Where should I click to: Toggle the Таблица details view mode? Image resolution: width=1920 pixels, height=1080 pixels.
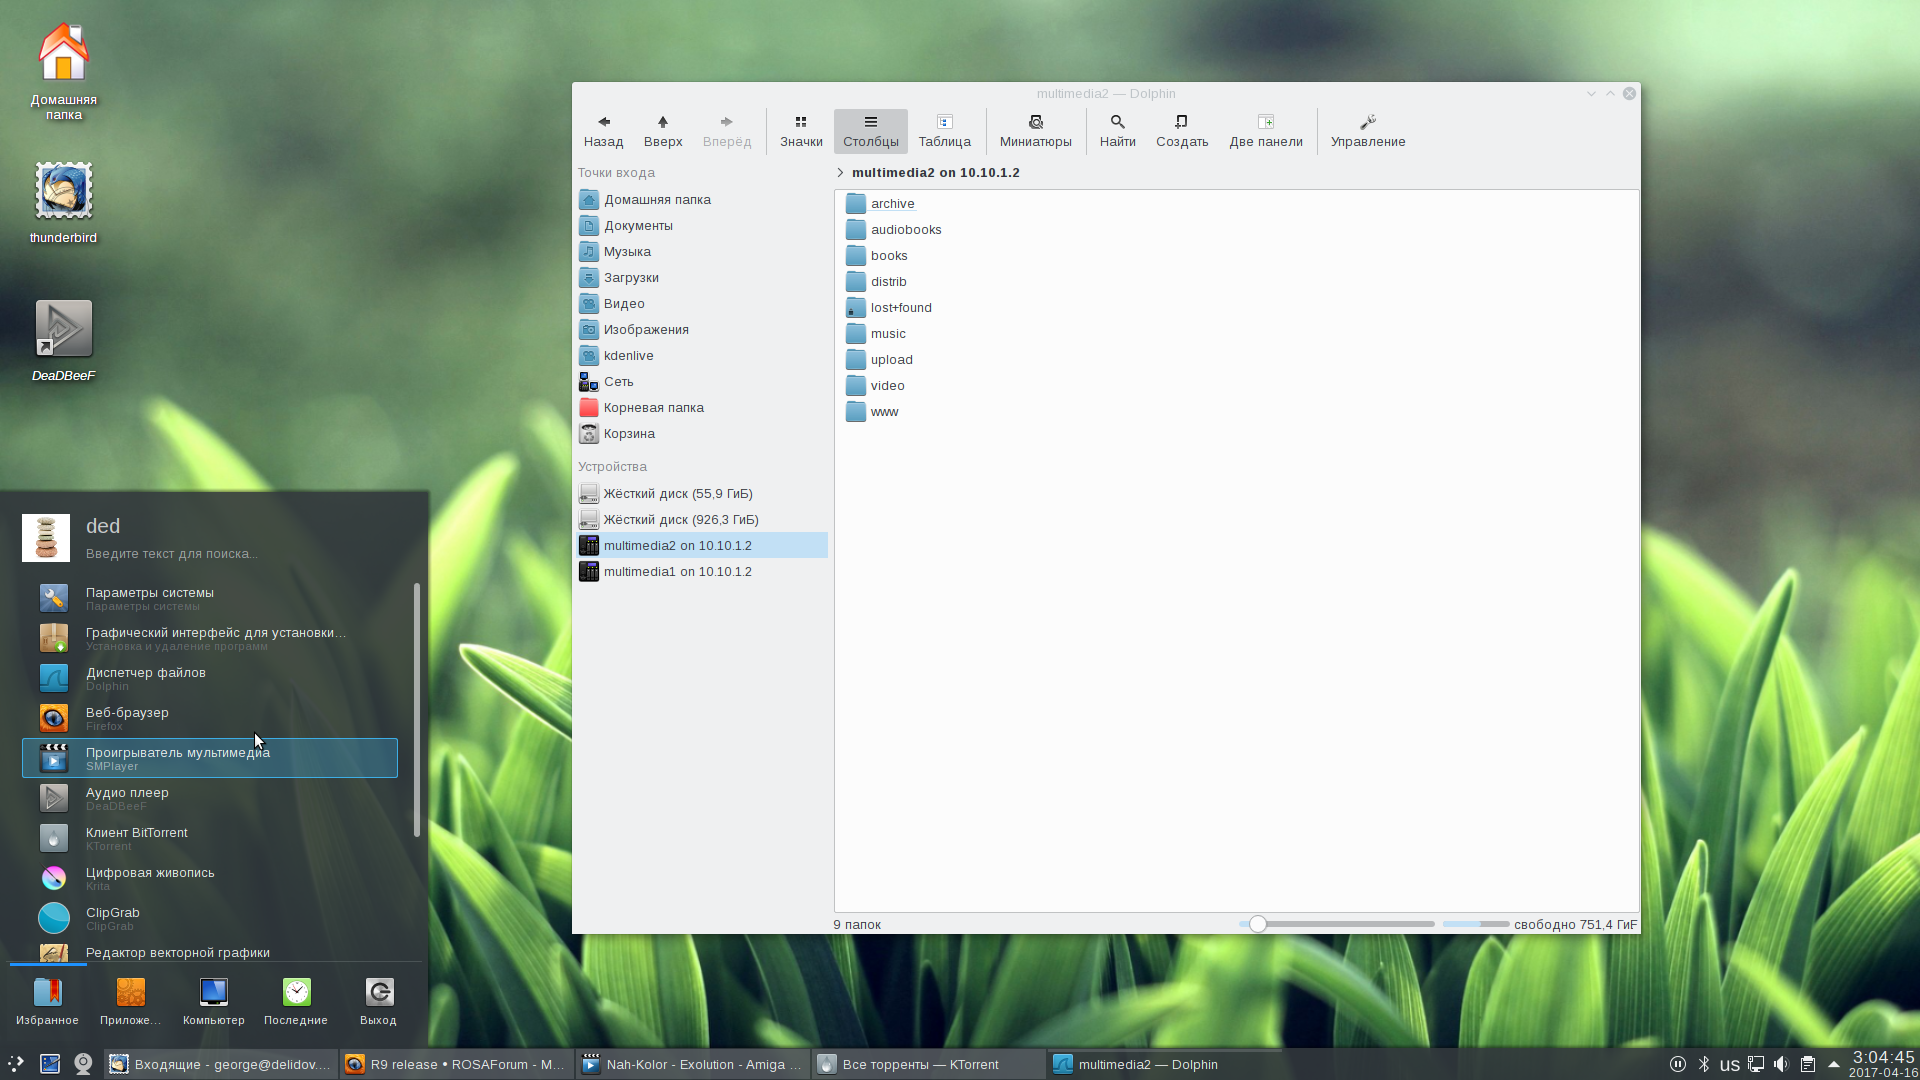click(x=944, y=130)
